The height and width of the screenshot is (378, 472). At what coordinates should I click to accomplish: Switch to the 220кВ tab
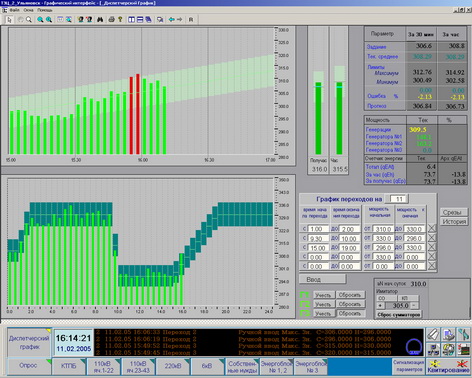click(173, 366)
